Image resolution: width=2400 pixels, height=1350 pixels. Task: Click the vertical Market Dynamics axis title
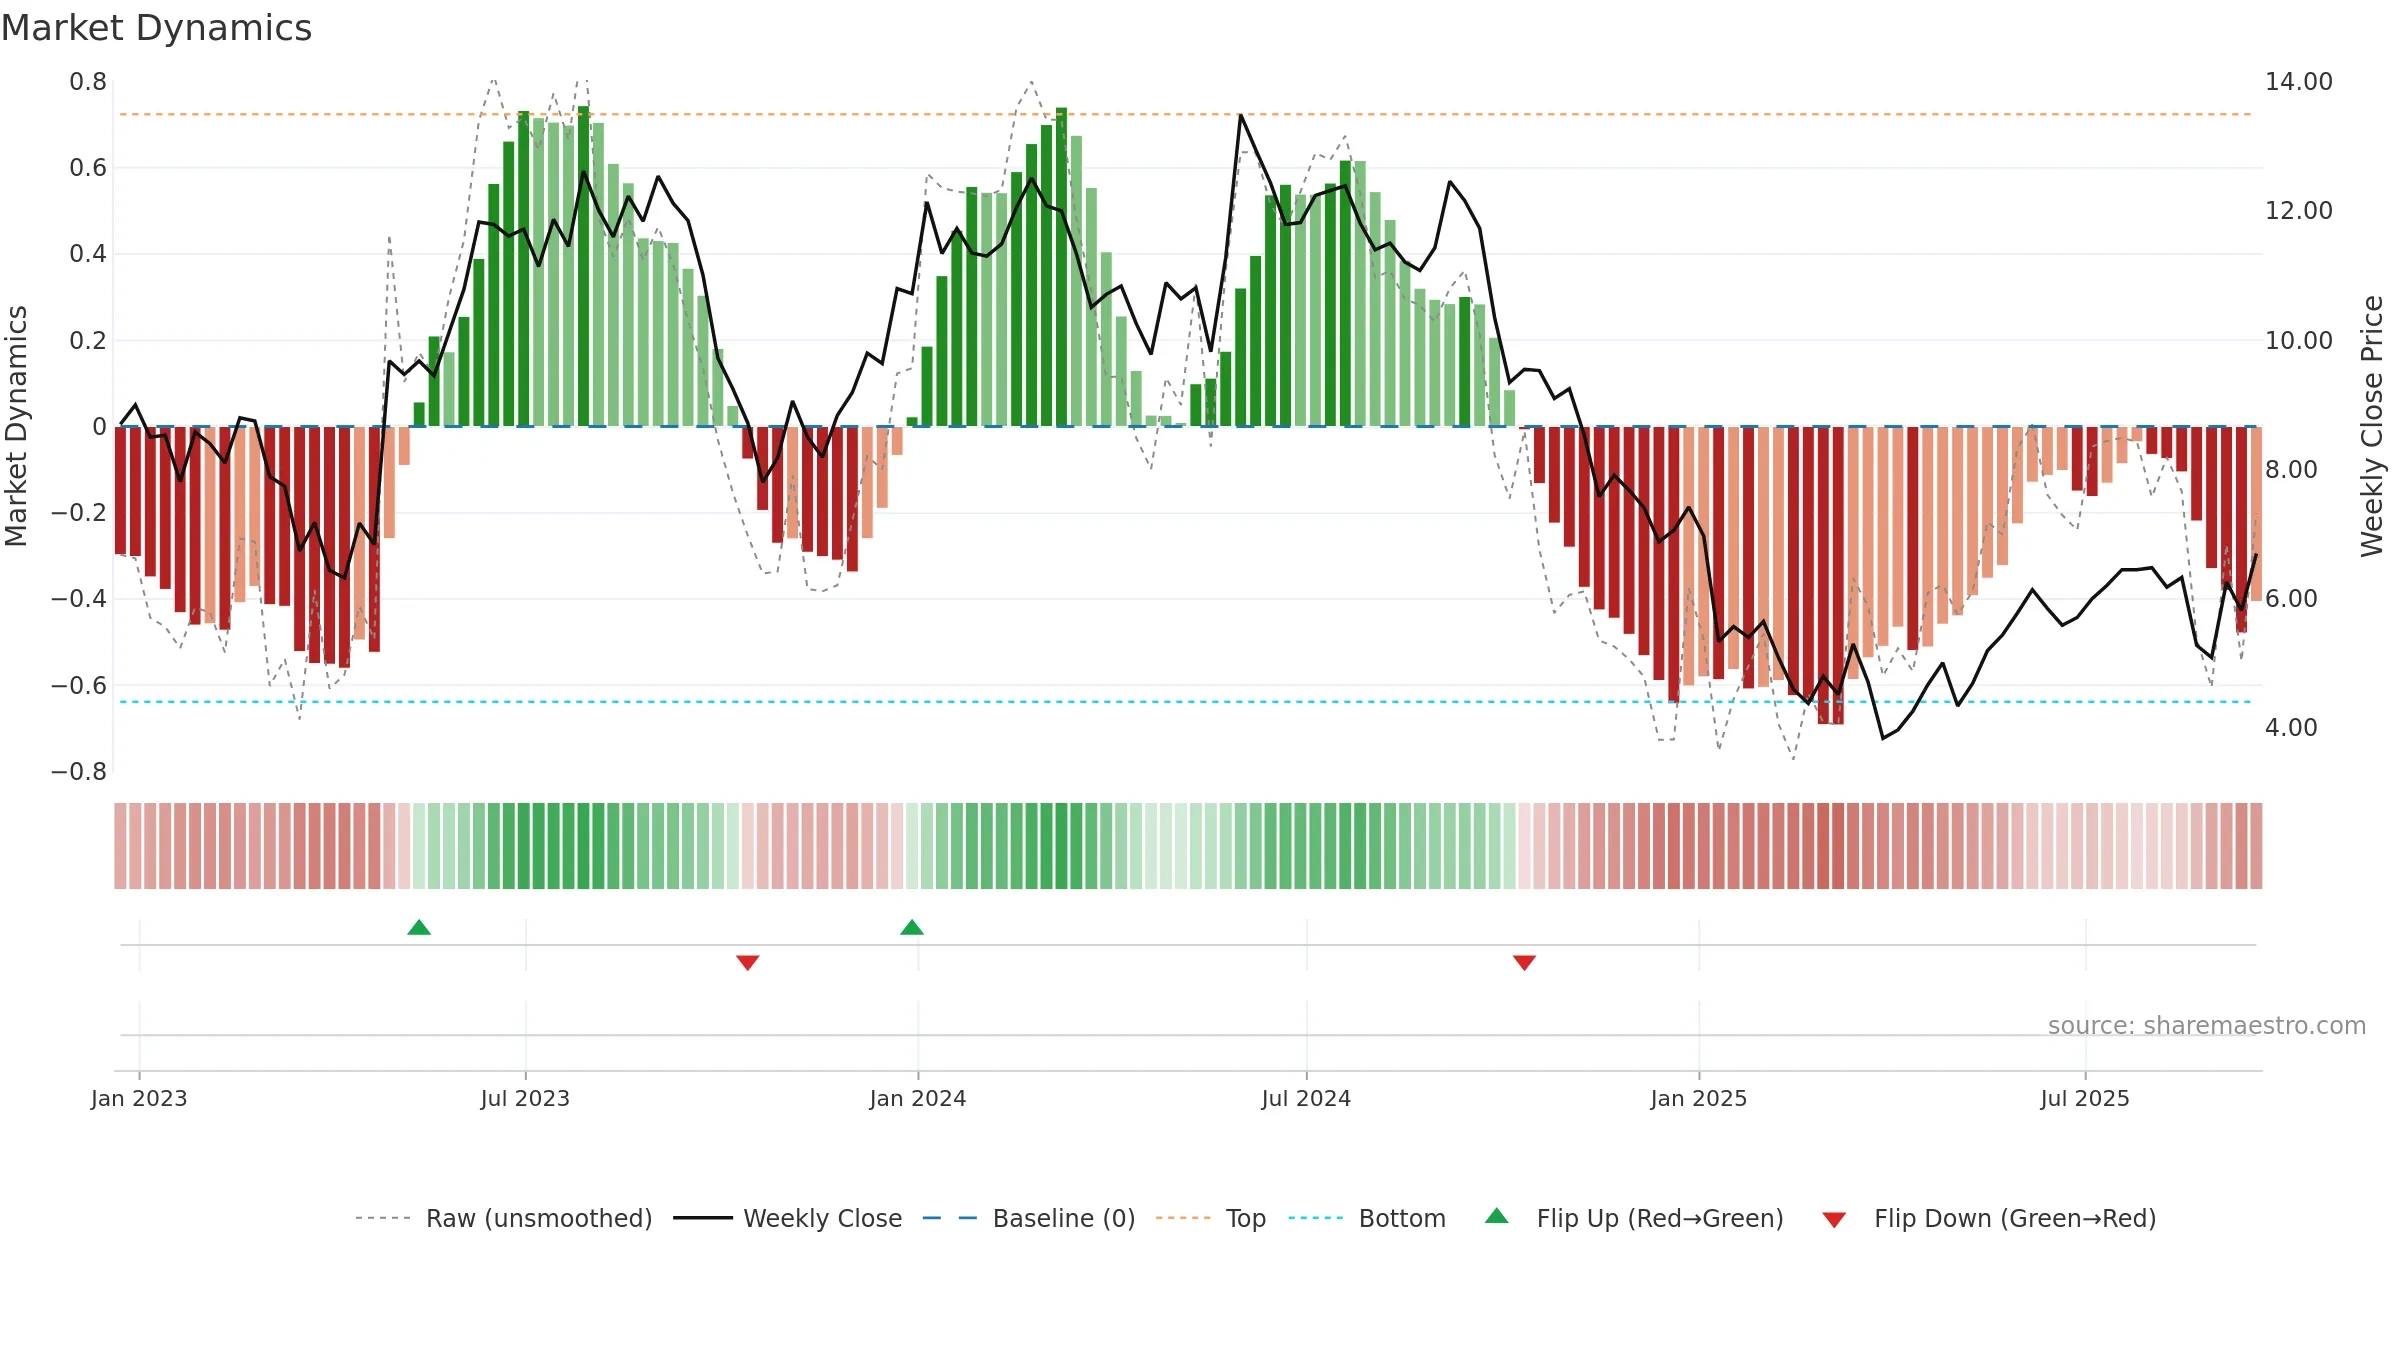[16, 426]
